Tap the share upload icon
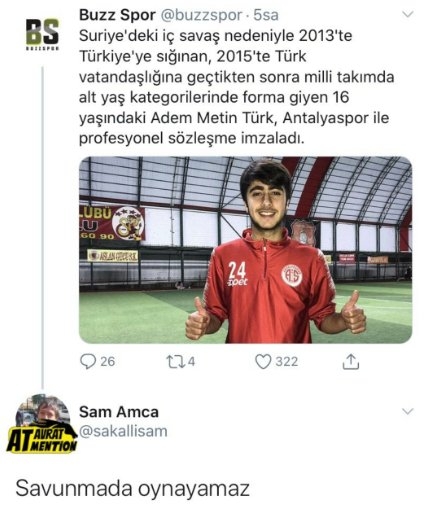The image size is (431, 521). click(x=351, y=361)
